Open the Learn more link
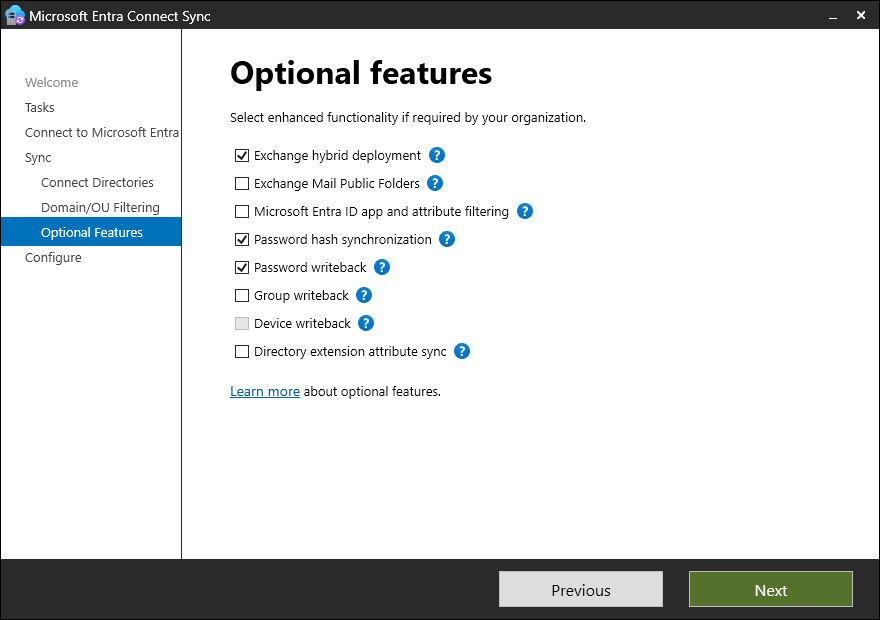Viewport: 880px width, 620px height. 265,392
